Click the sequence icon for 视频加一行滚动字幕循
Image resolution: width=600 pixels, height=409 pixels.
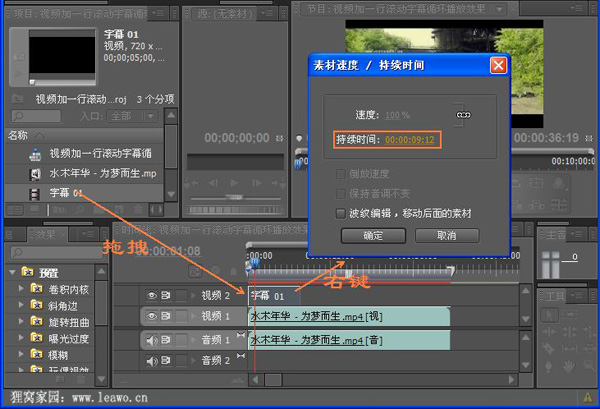pyautogui.click(x=35, y=154)
